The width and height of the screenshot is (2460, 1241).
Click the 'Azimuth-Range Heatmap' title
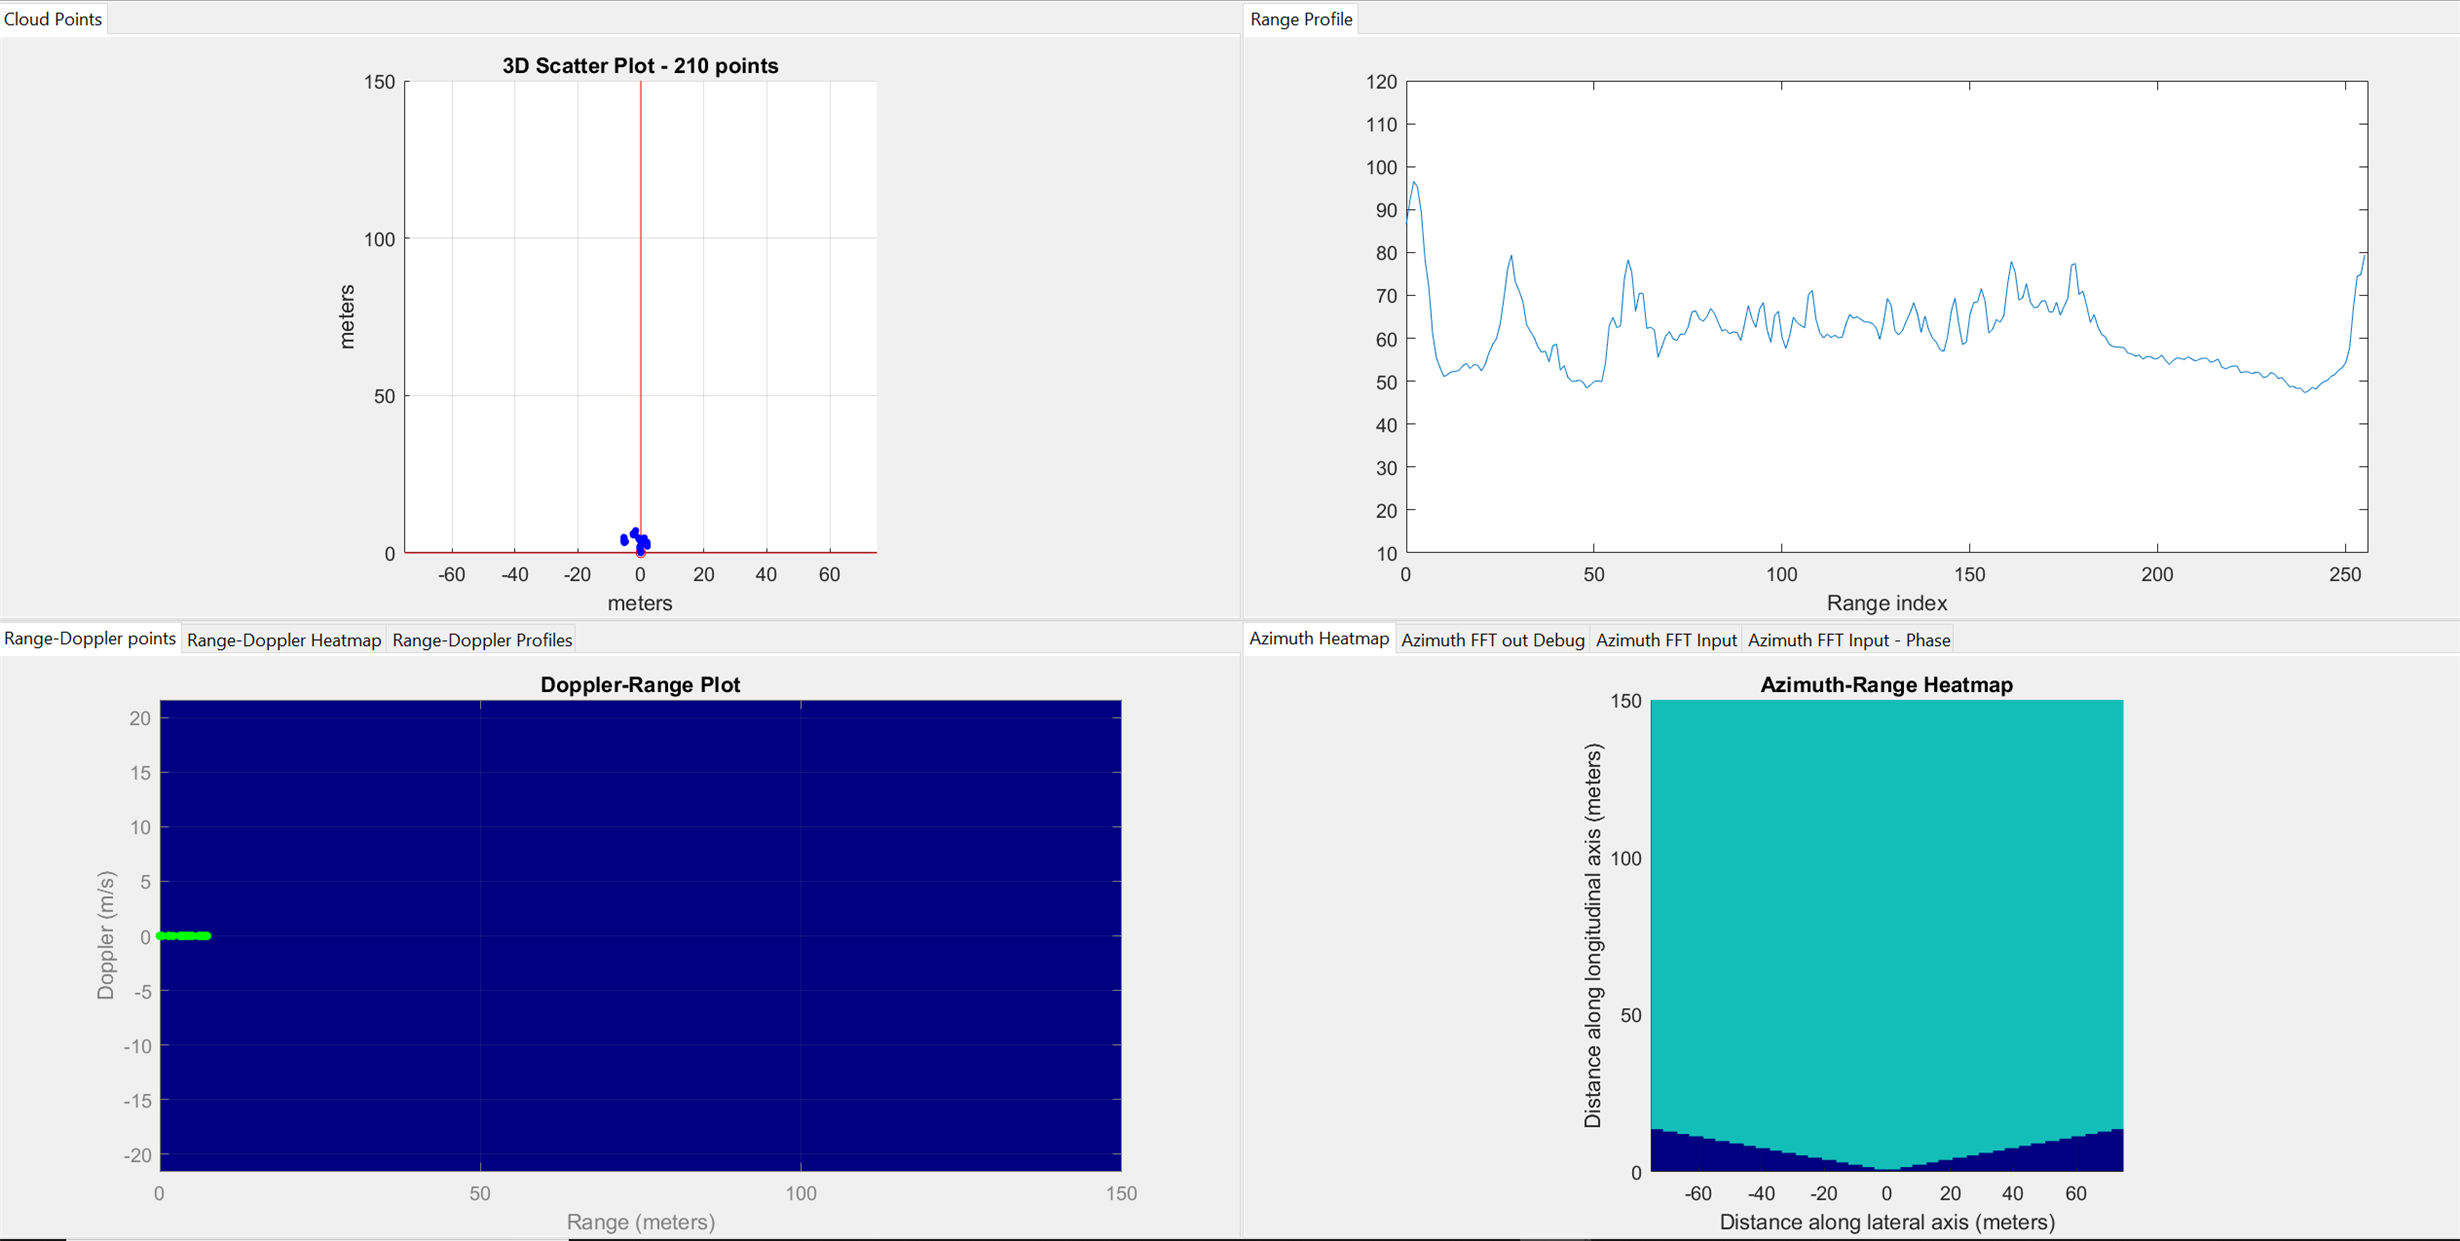[1886, 685]
